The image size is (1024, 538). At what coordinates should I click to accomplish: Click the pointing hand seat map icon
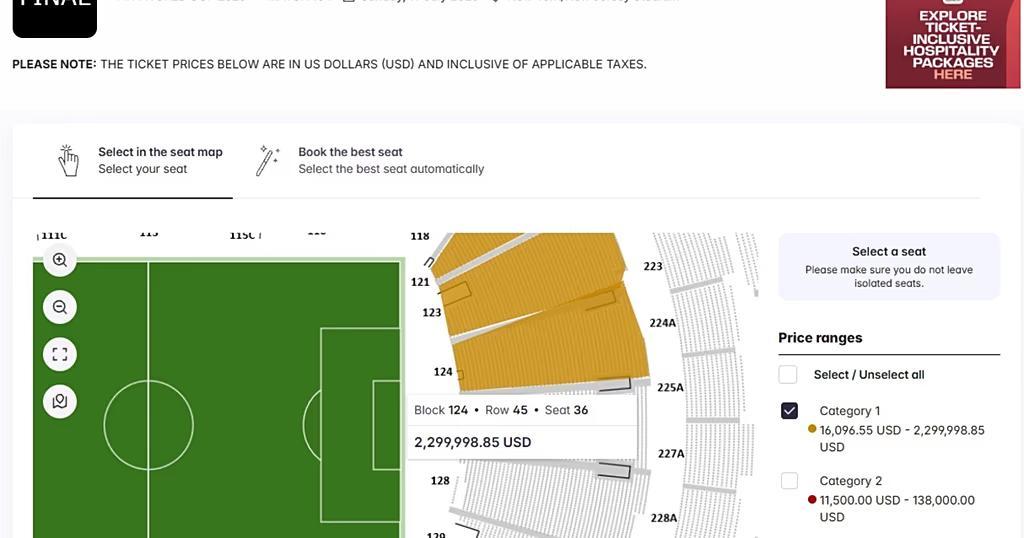(68, 160)
